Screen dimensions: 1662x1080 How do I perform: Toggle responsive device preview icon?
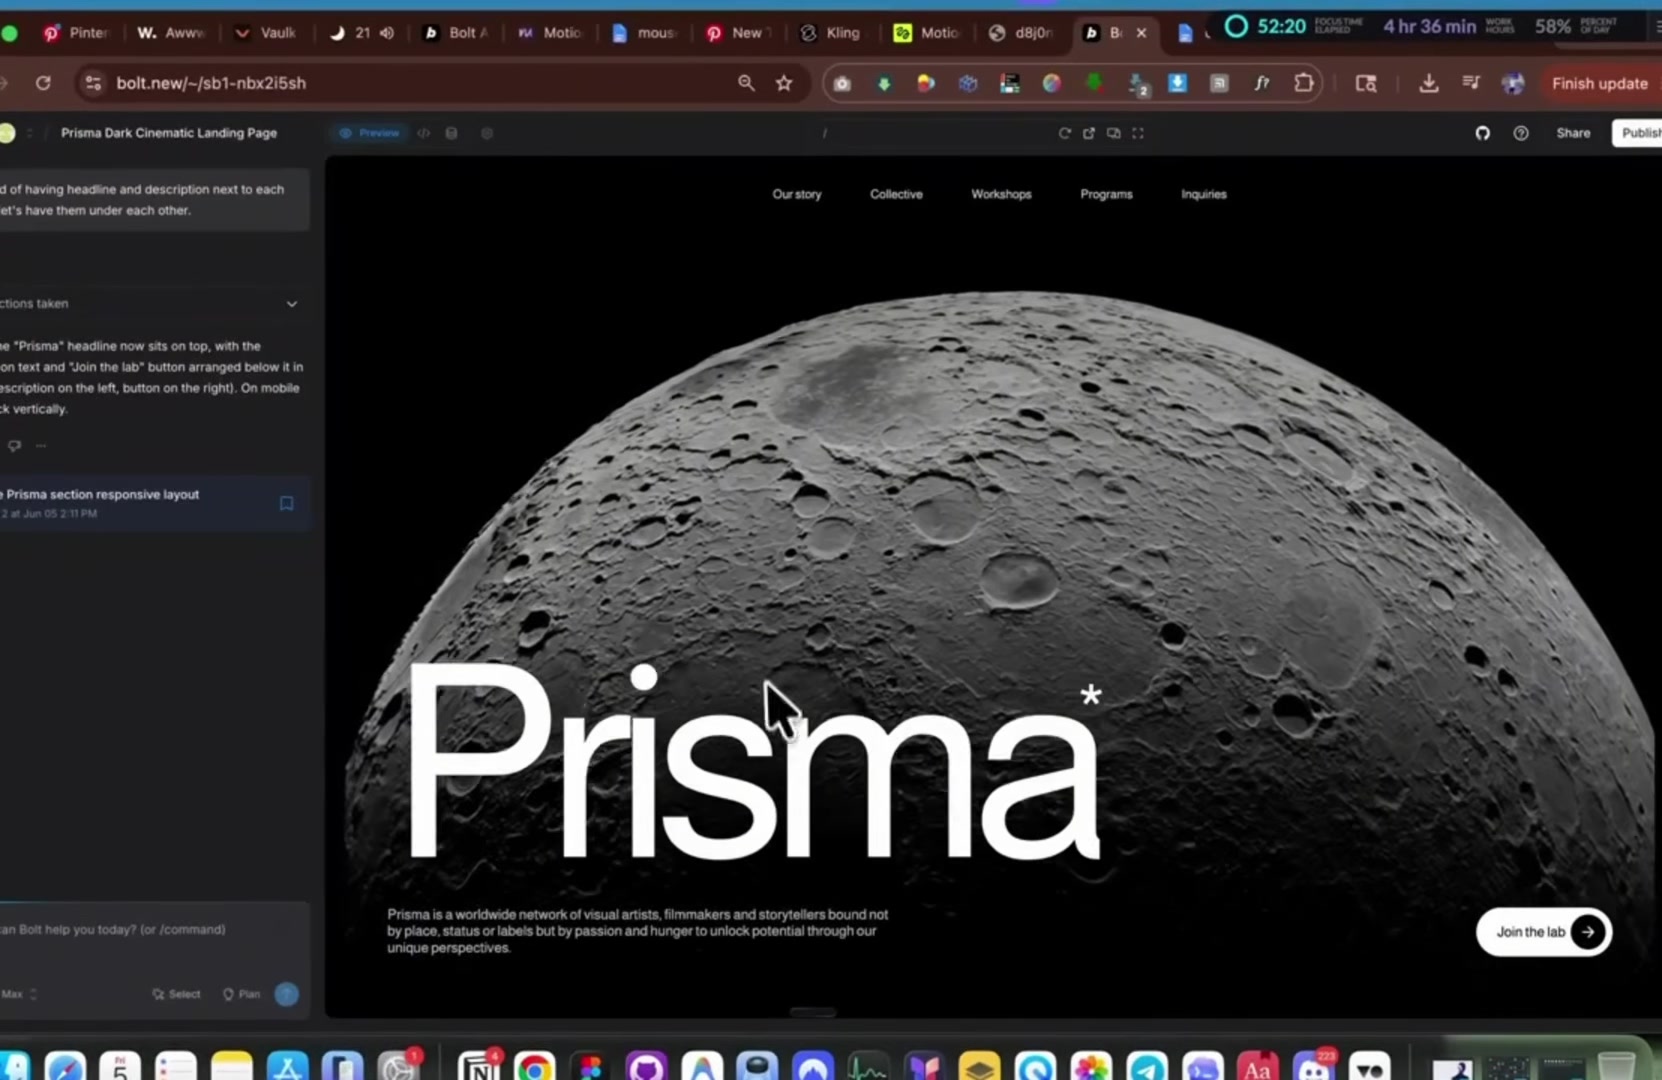[x=1113, y=133]
